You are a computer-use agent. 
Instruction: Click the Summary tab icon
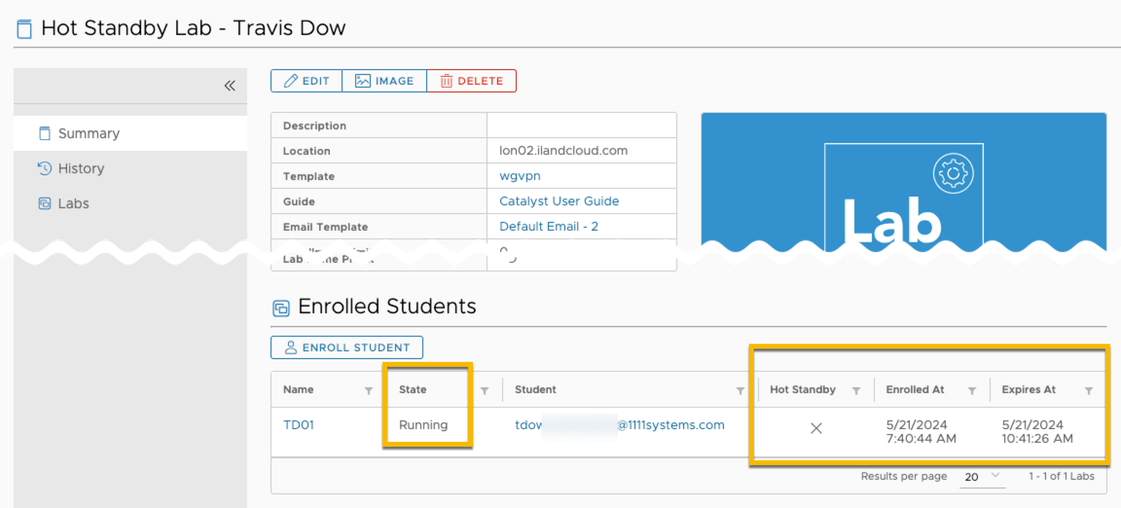click(x=45, y=134)
